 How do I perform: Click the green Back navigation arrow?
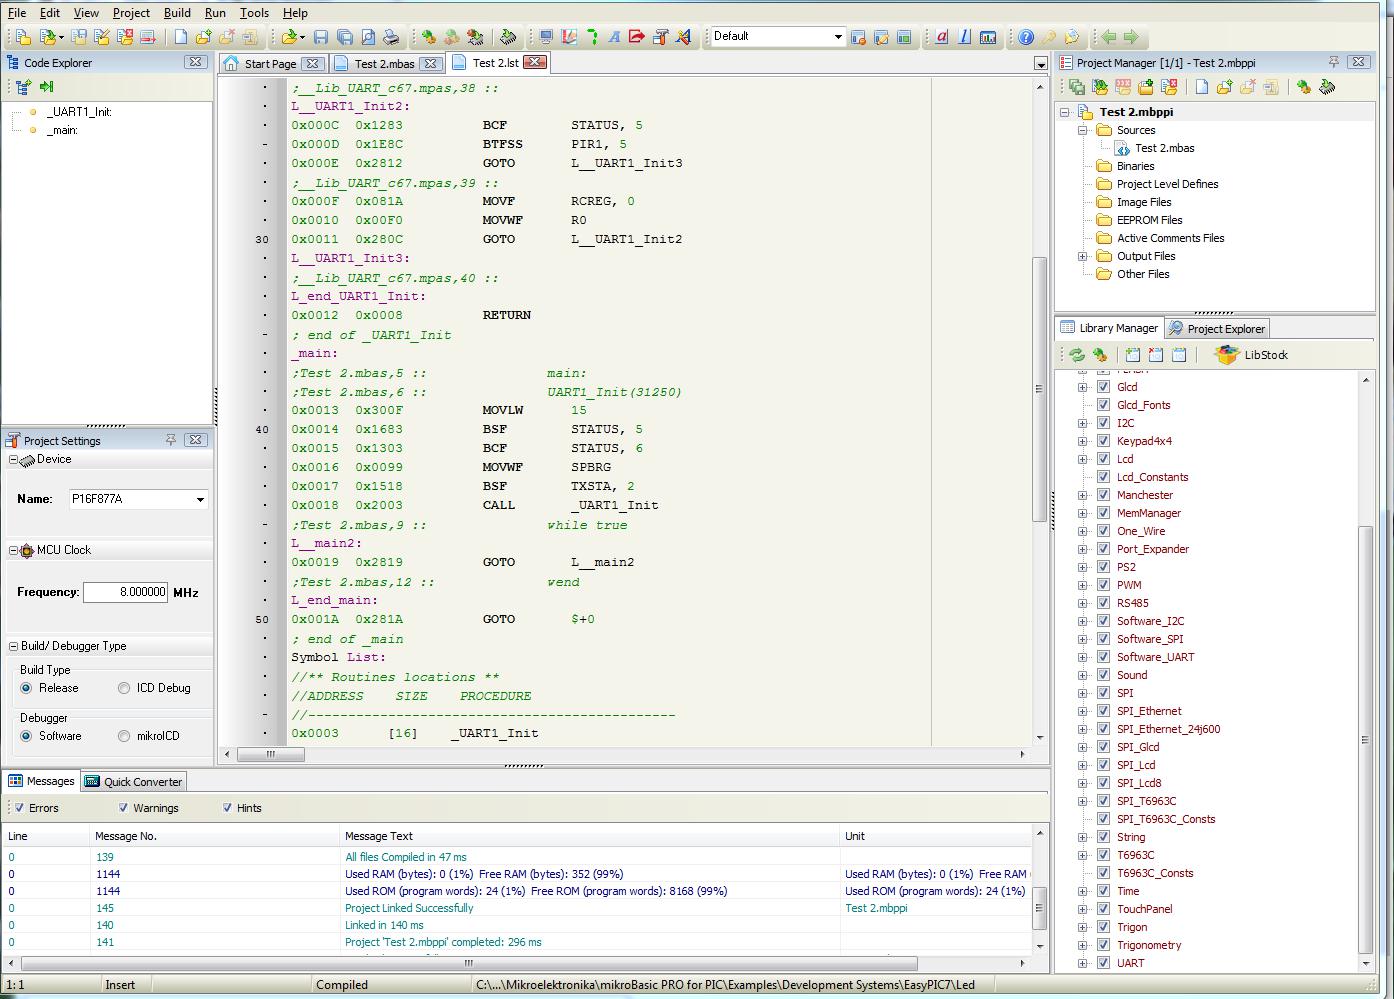point(1109,37)
